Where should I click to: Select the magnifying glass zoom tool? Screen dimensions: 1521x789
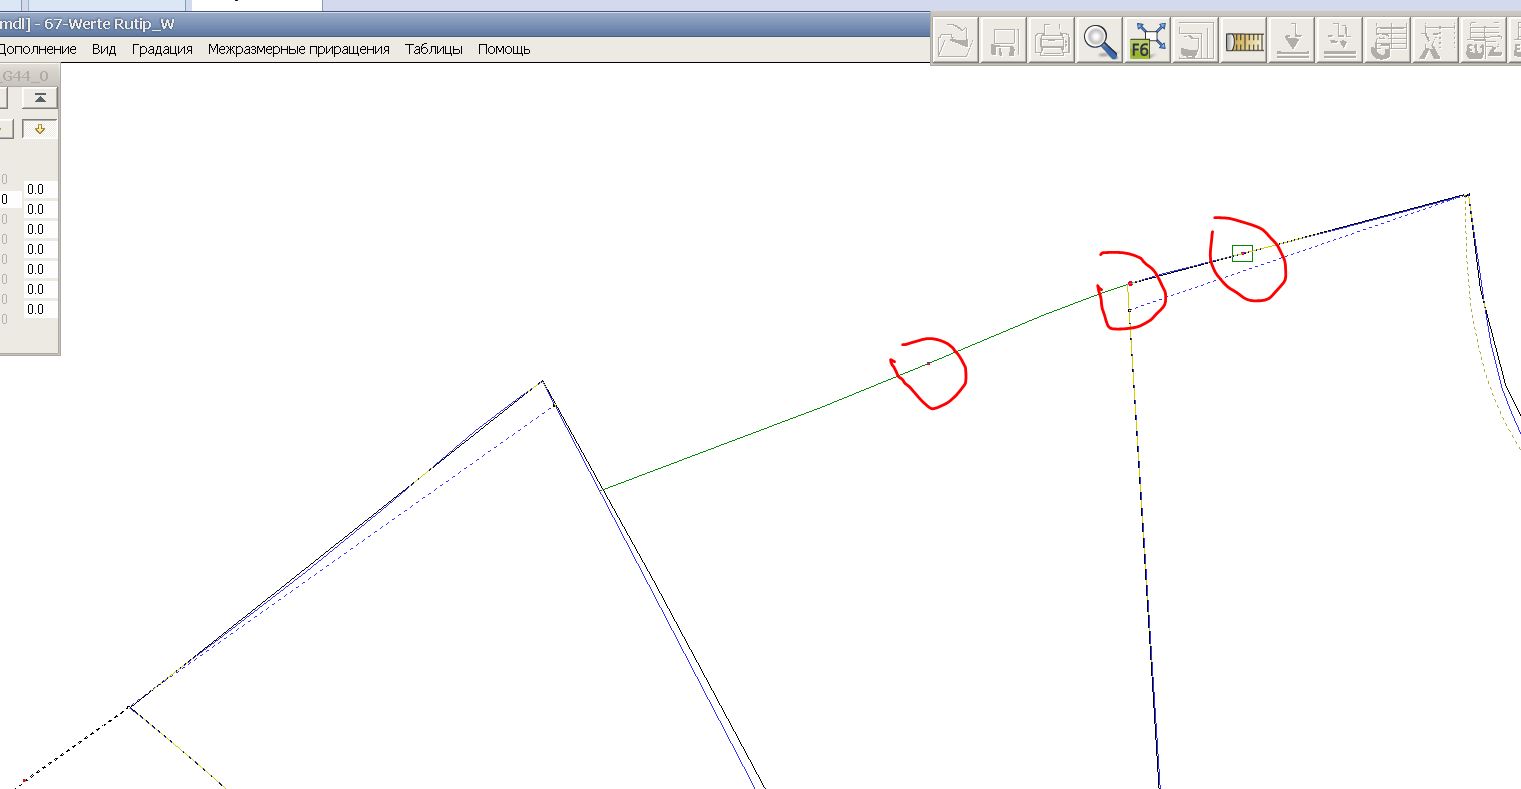(1100, 42)
